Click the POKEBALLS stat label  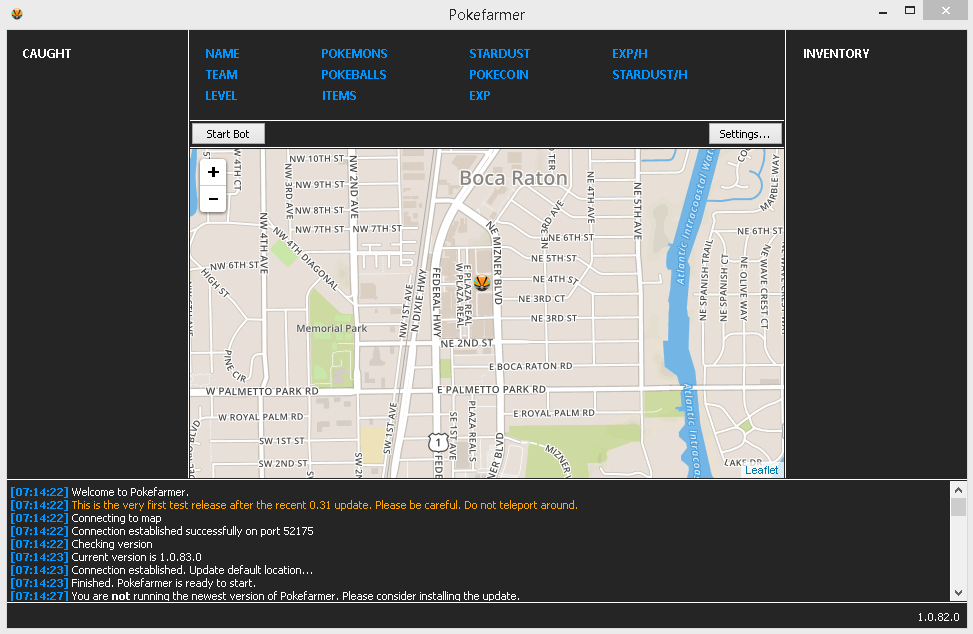click(x=354, y=75)
